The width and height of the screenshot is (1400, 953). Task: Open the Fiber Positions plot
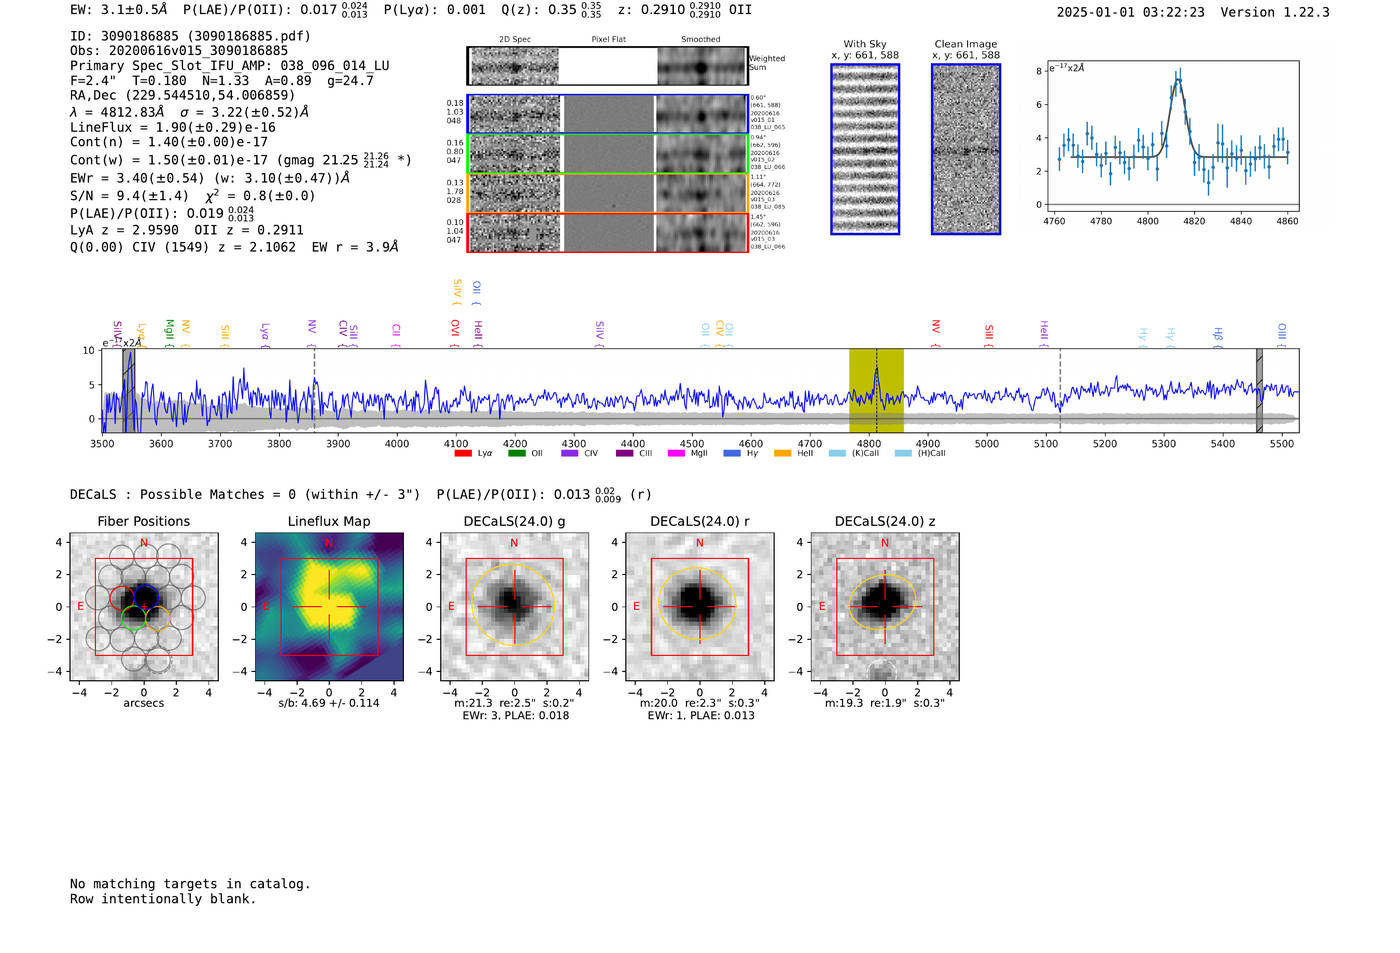pos(144,606)
